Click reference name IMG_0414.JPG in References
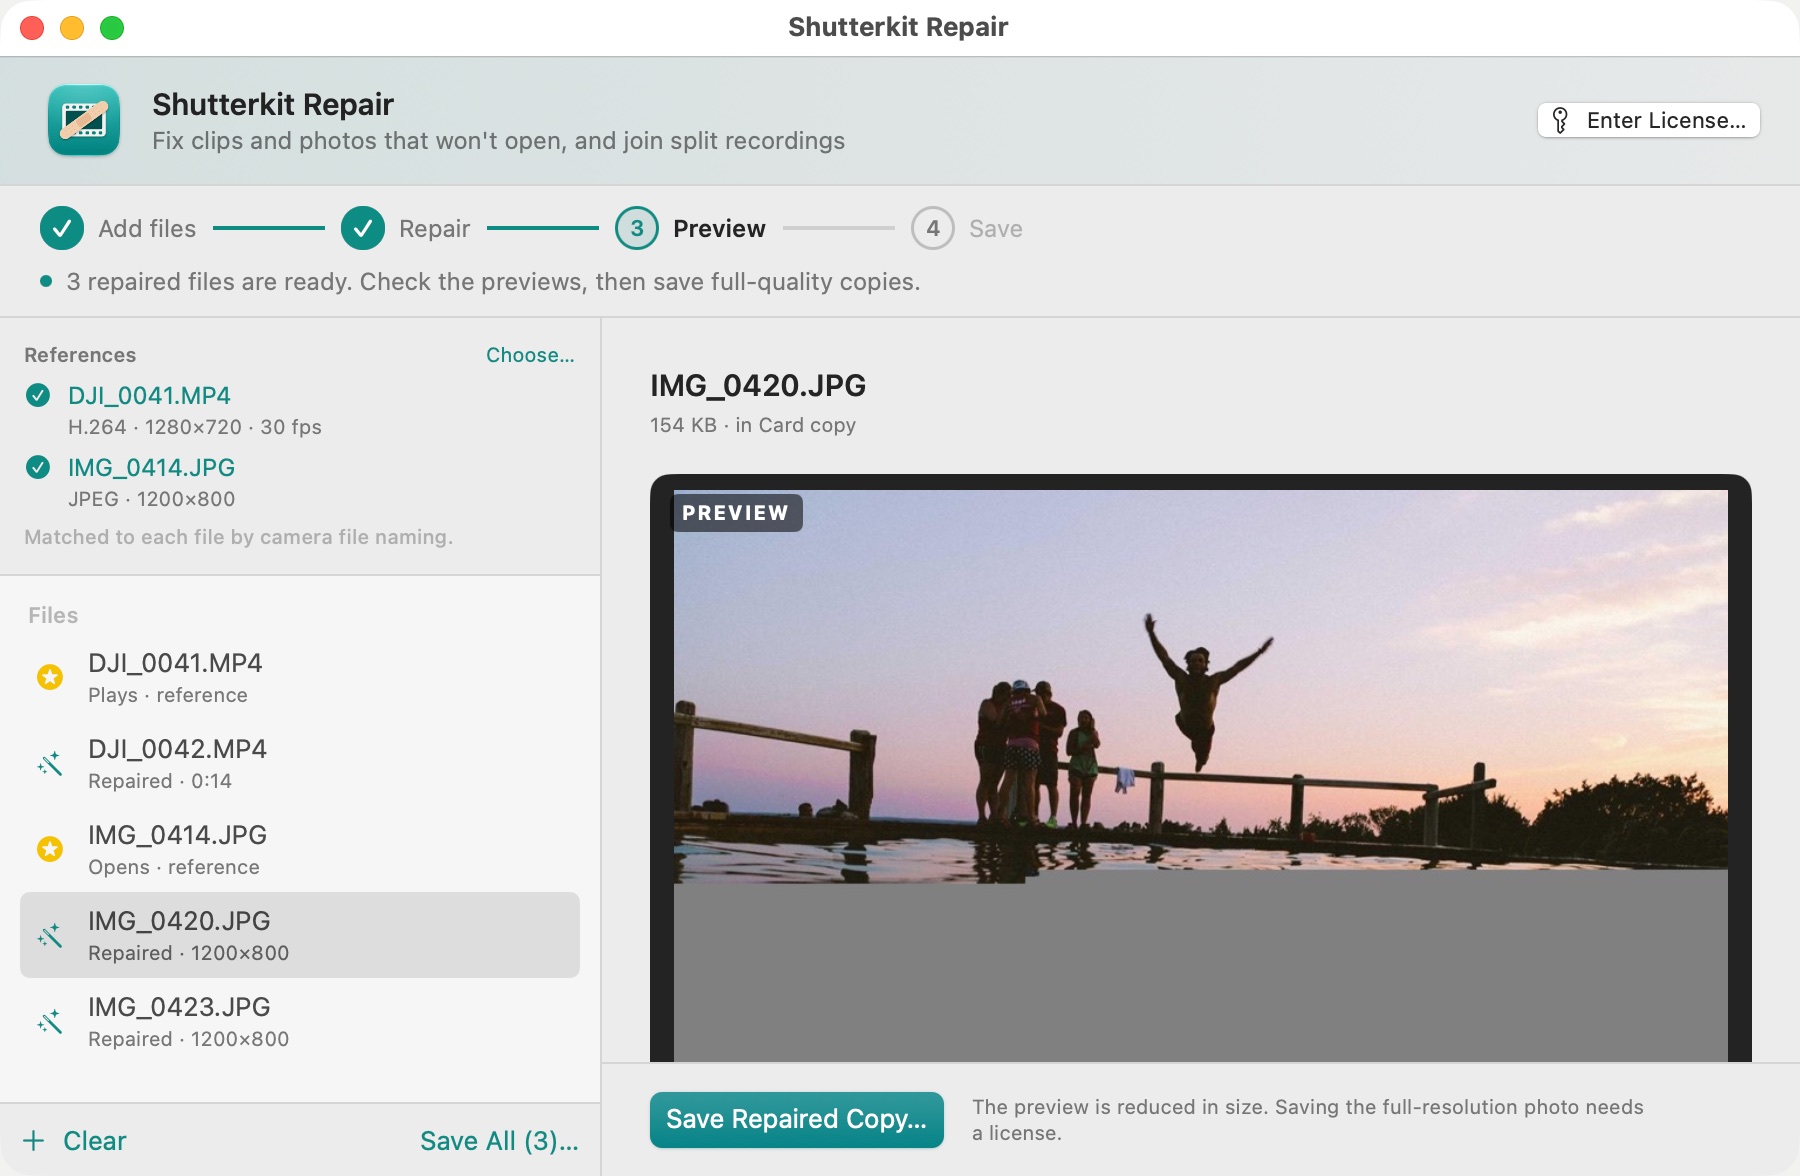The height and width of the screenshot is (1176, 1800). (x=151, y=468)
